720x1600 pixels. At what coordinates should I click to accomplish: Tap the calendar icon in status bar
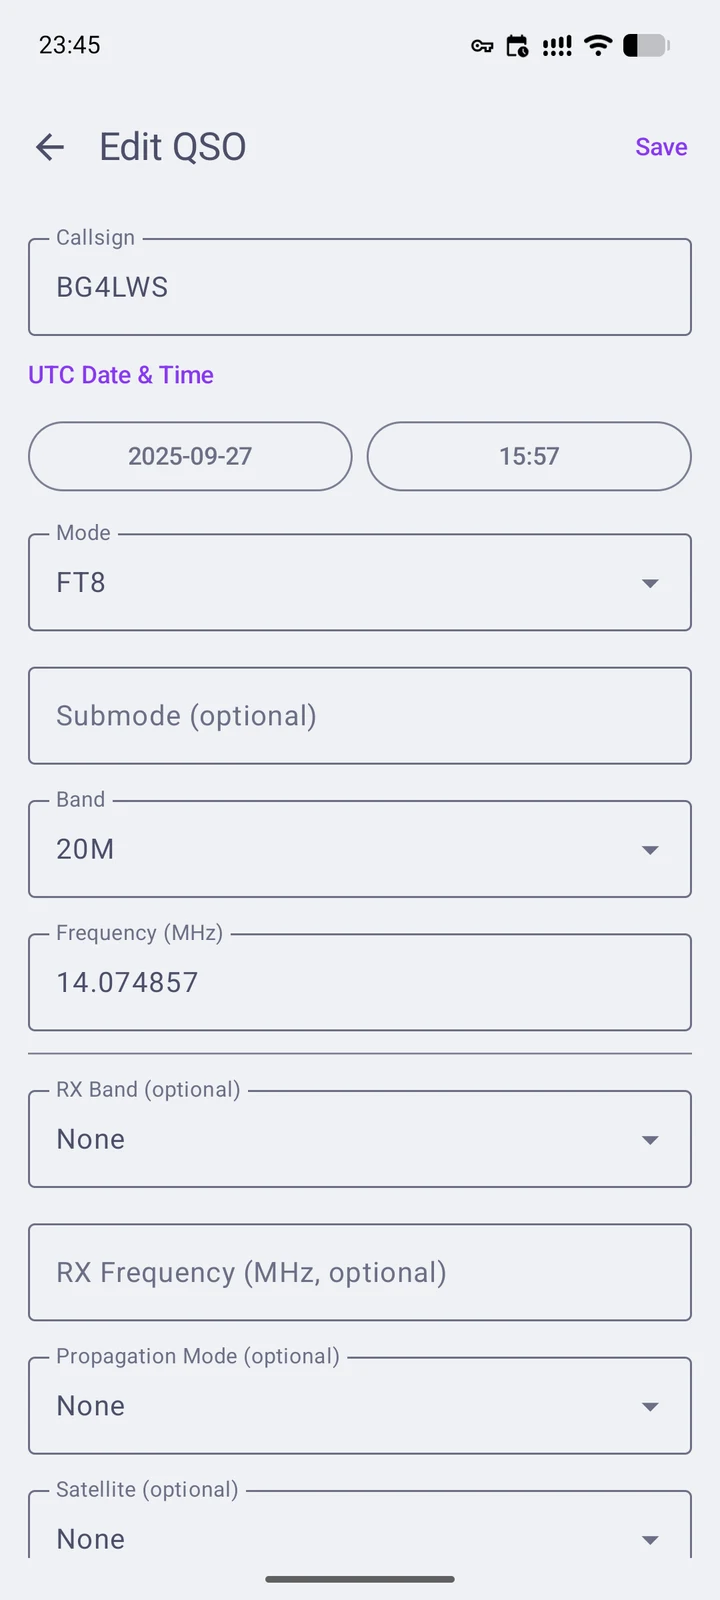(x=517, y=46)
